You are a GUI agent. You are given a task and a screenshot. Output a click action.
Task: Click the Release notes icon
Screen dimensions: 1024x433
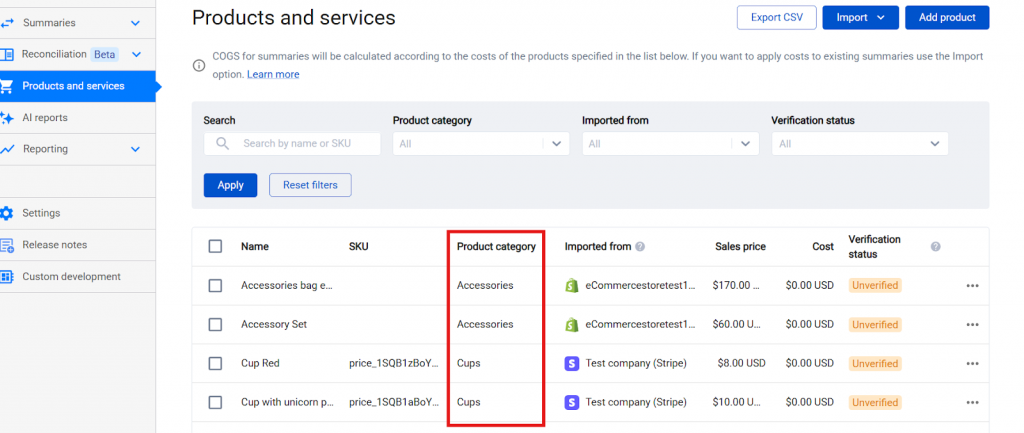pos(7,245)
